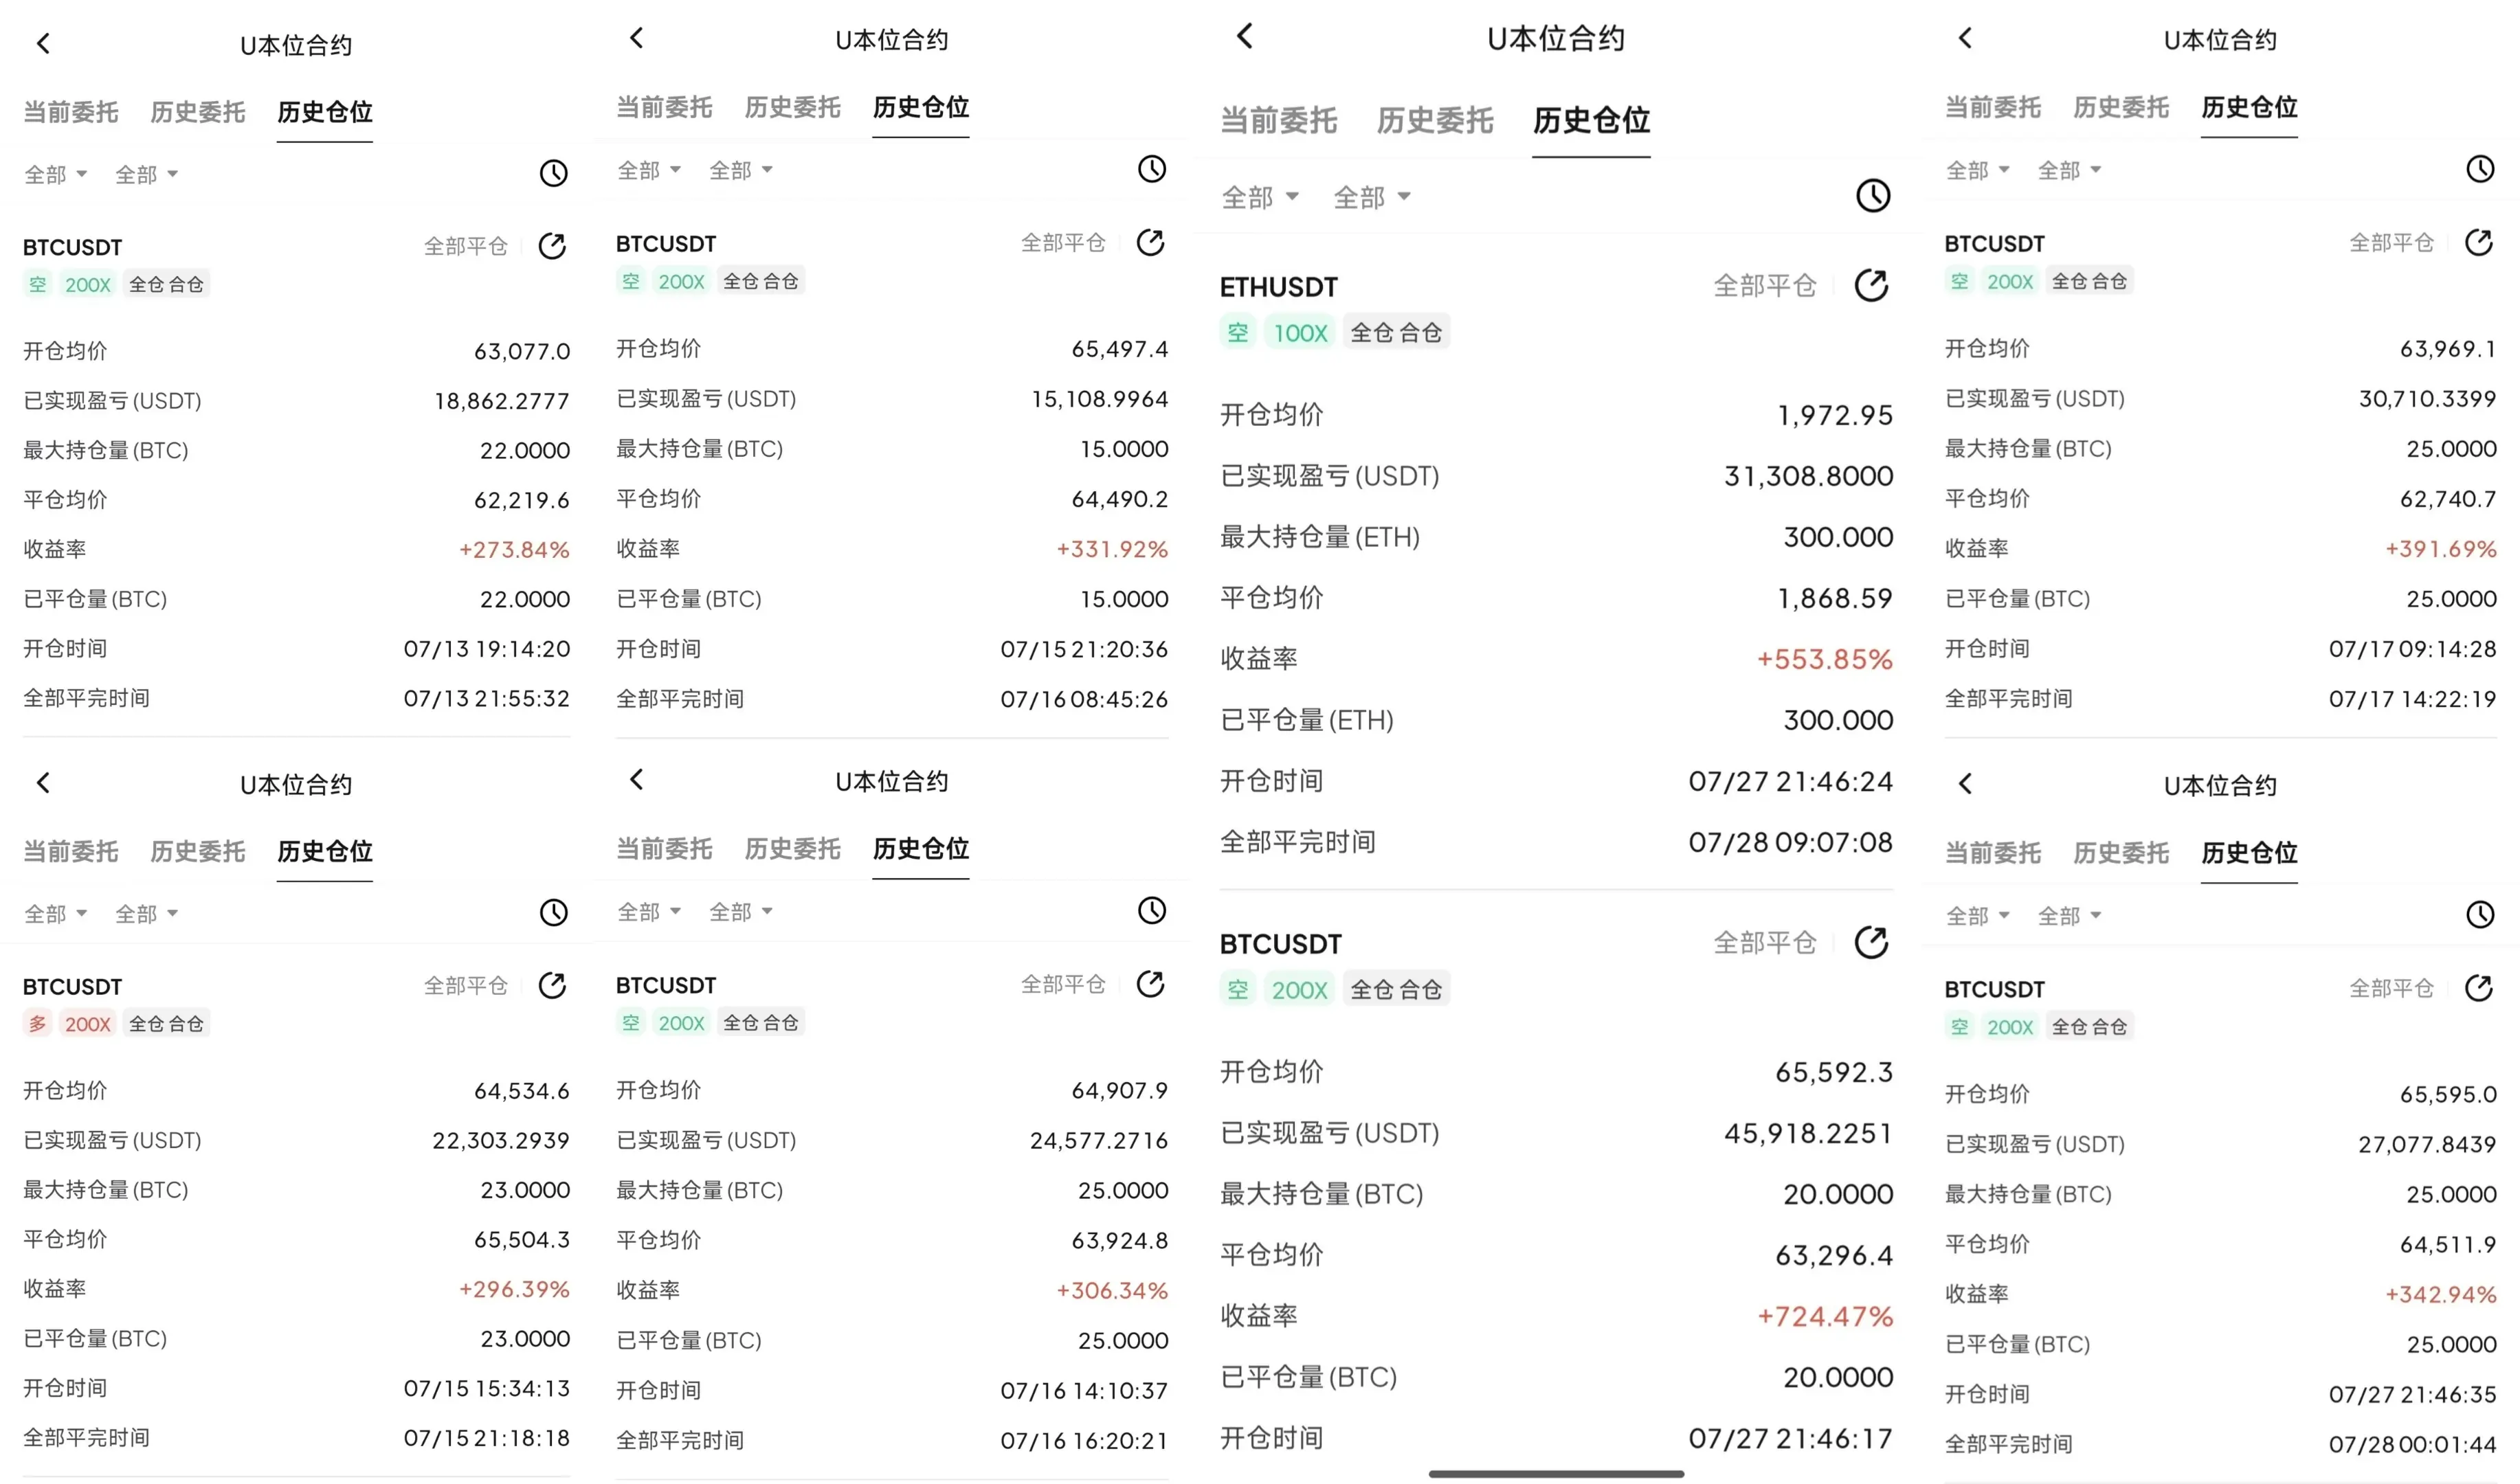Share the BTCUSDT position with +724.47% return
The image size is (2520, 1484).
1871,942
